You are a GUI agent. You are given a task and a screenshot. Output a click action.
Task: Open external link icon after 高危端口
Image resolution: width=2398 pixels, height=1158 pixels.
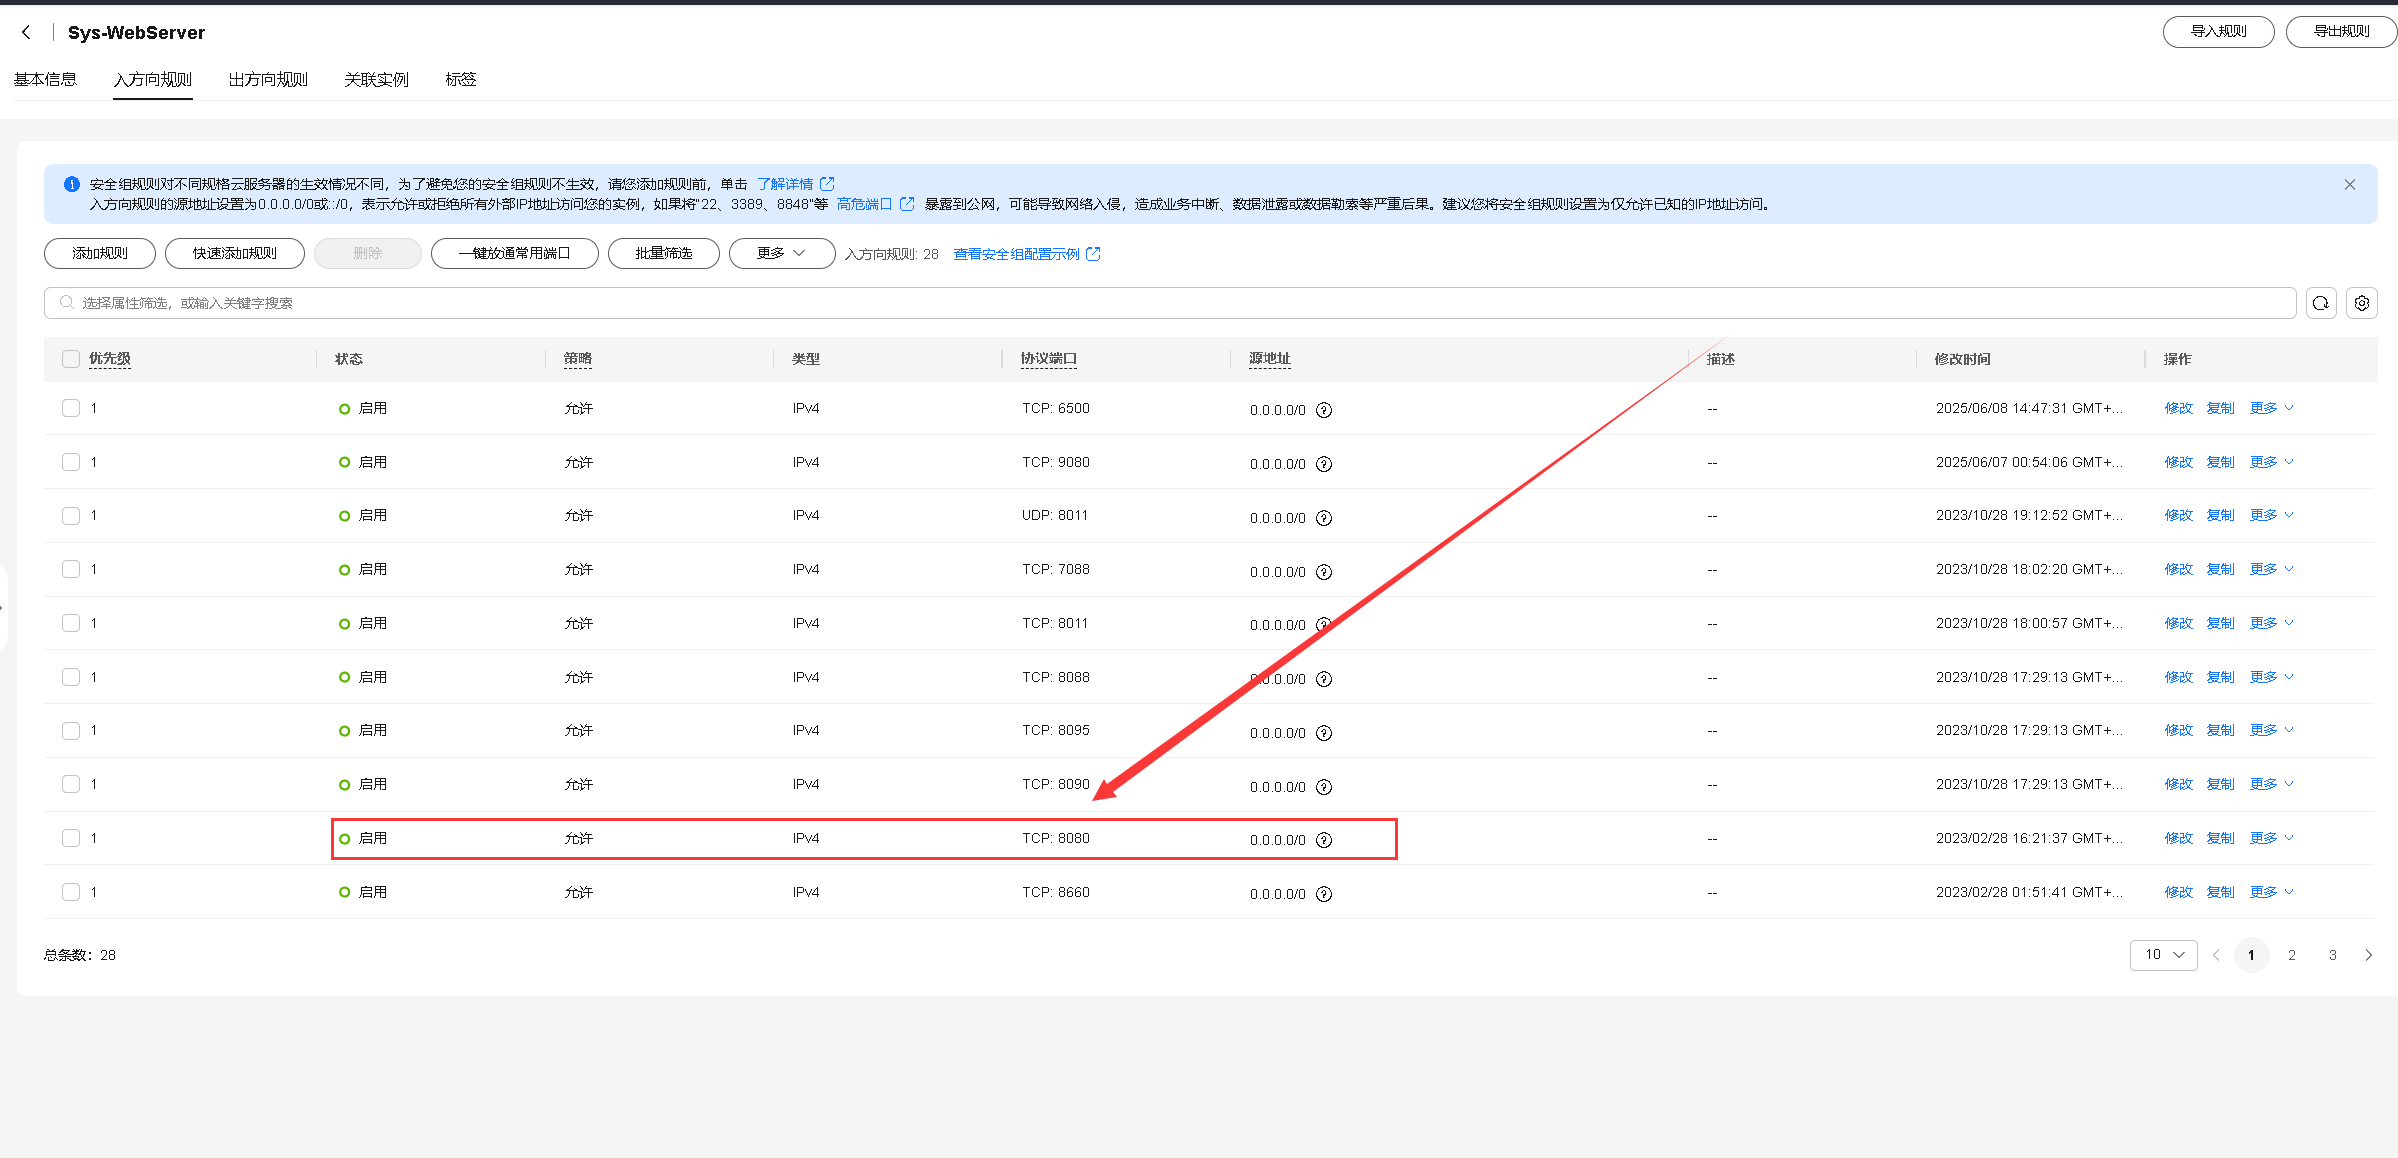907,204
